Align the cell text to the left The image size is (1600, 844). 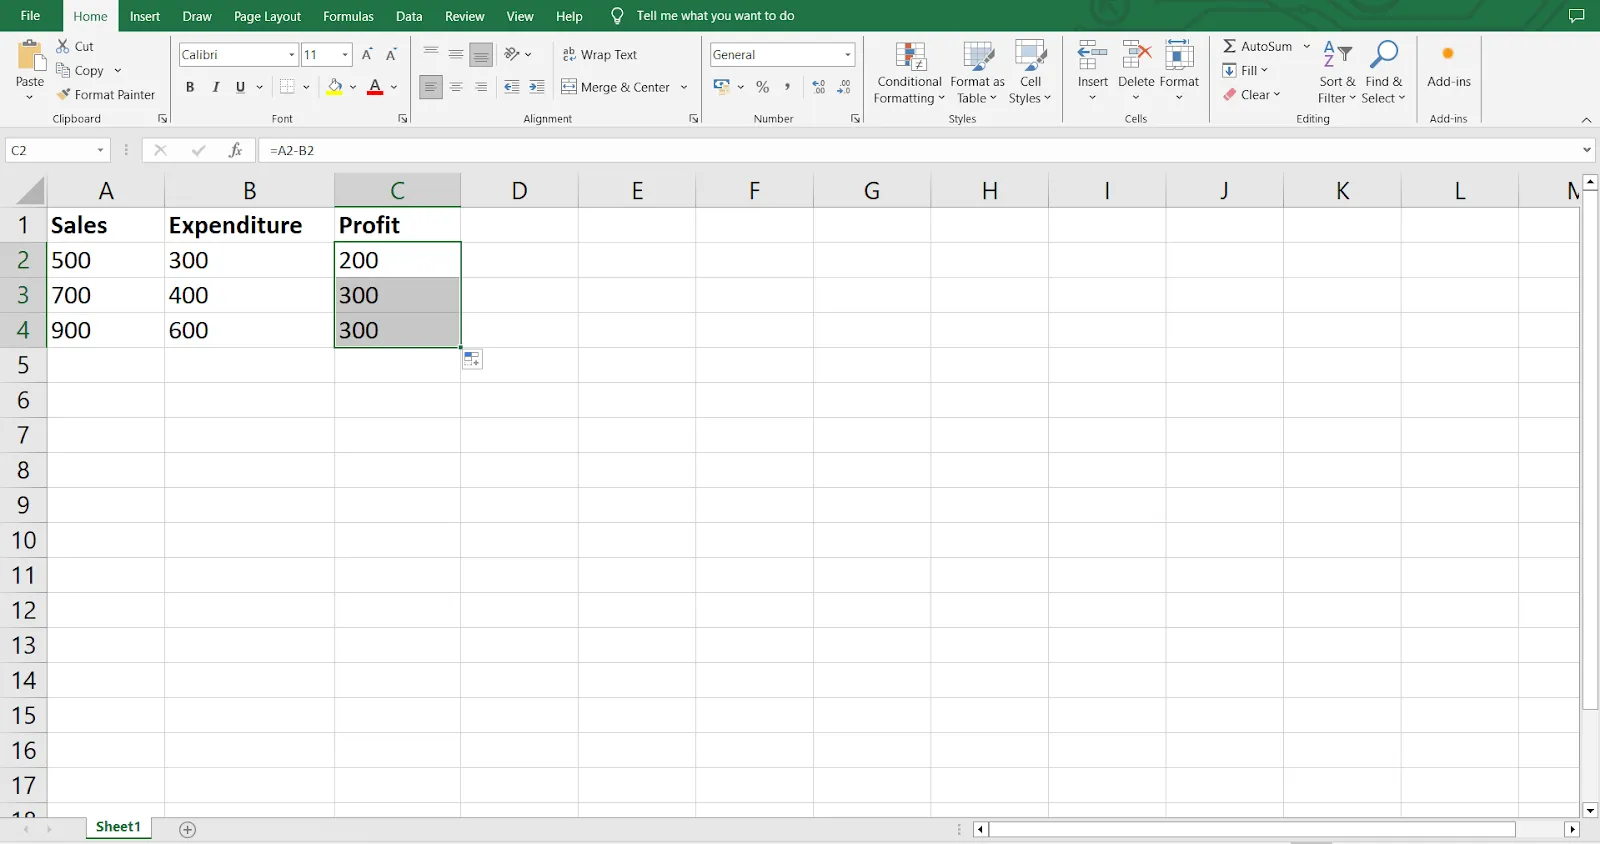431,87
